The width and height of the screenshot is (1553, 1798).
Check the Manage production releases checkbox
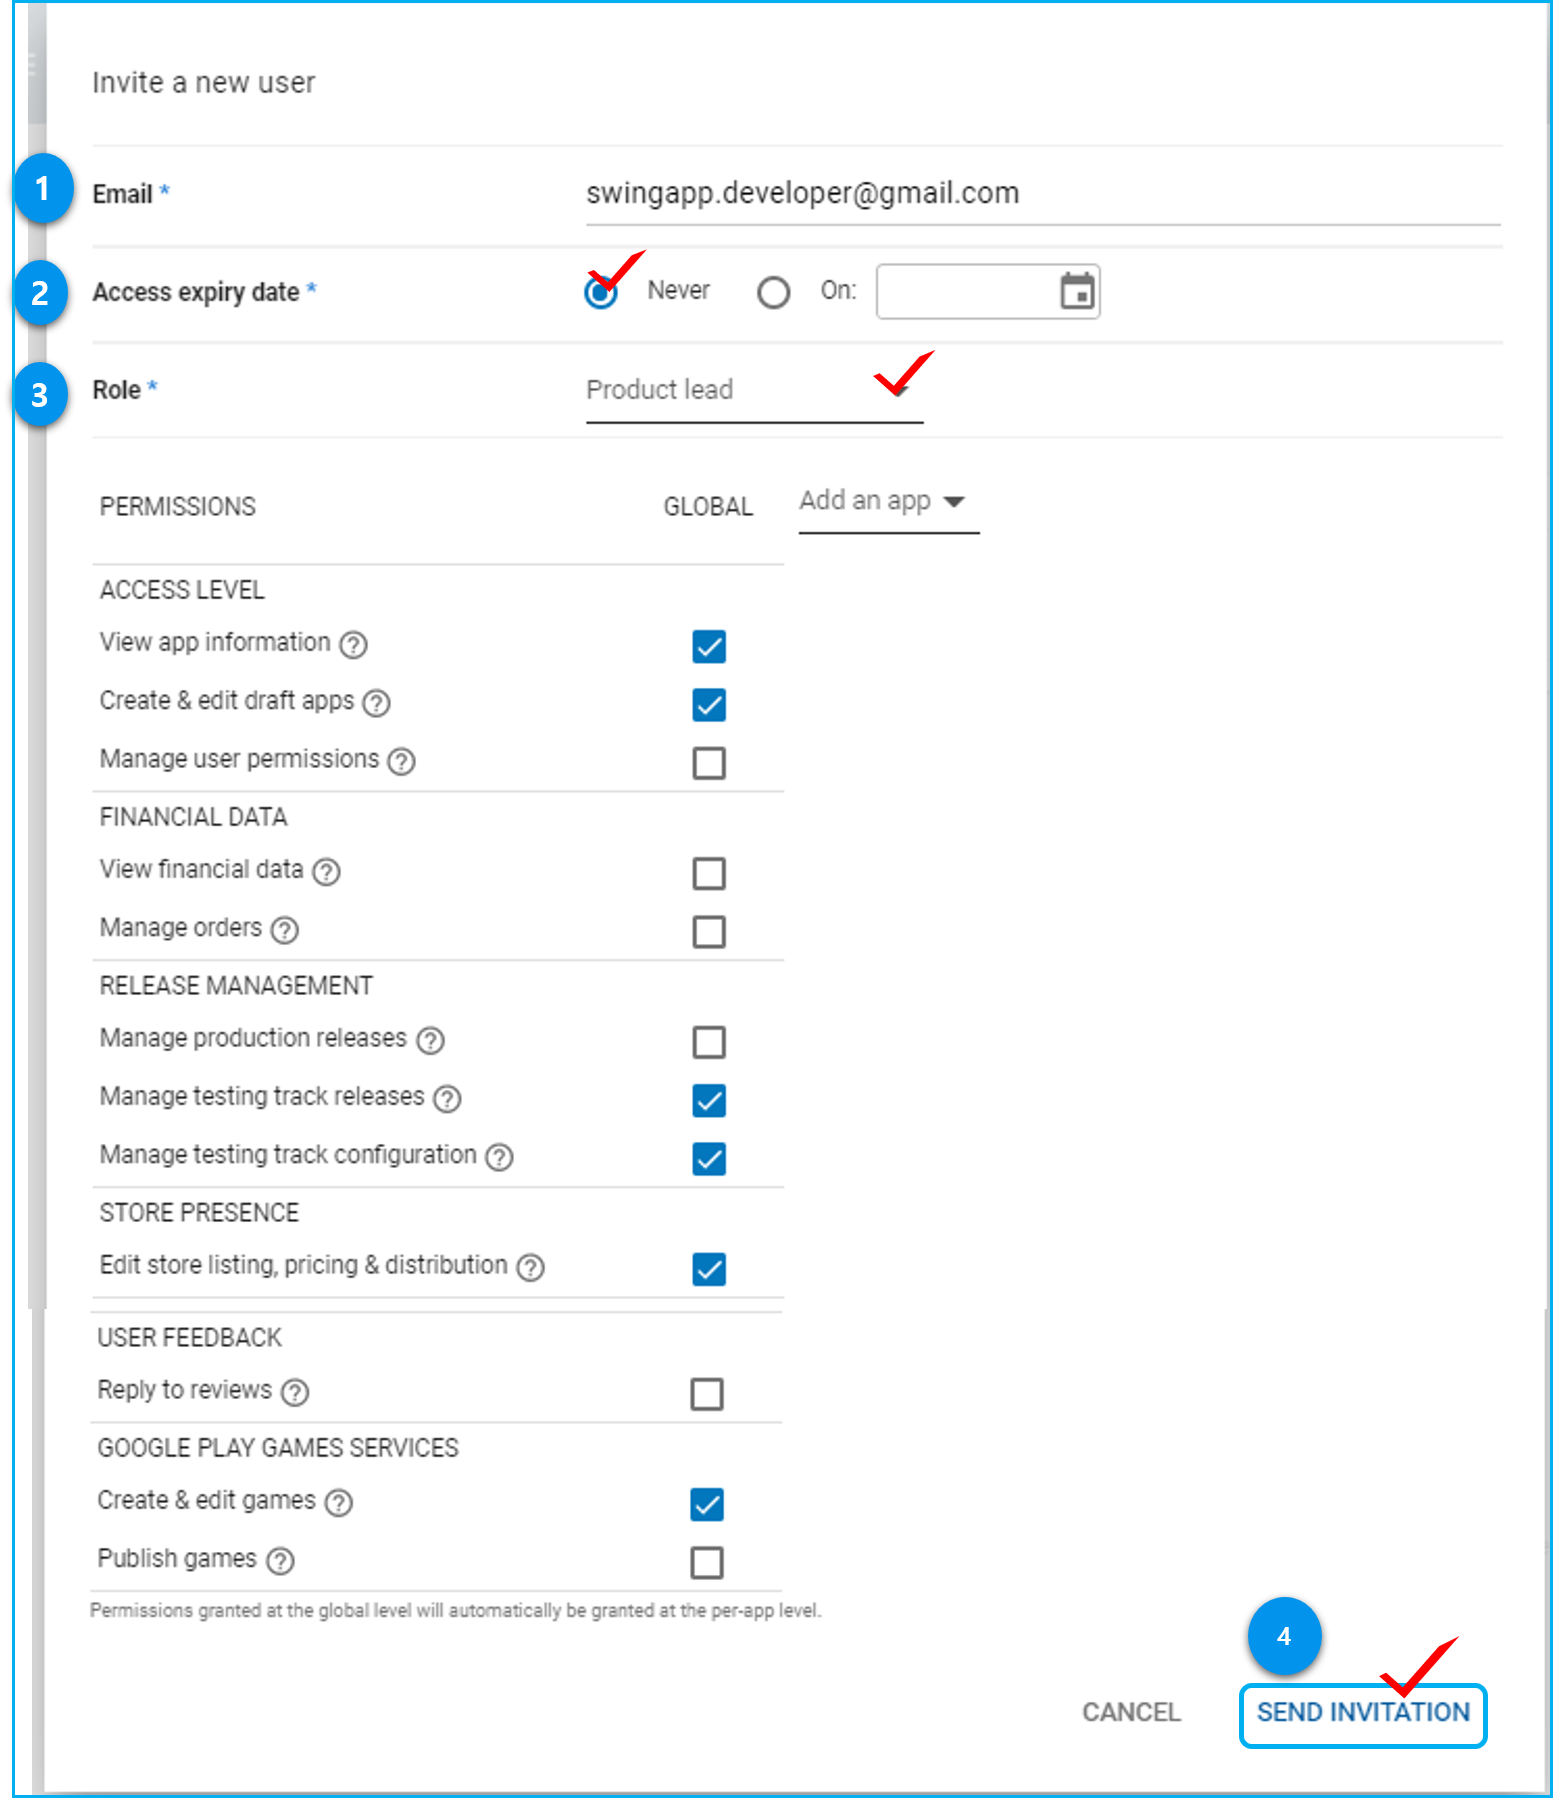[x=708, y=1042]
